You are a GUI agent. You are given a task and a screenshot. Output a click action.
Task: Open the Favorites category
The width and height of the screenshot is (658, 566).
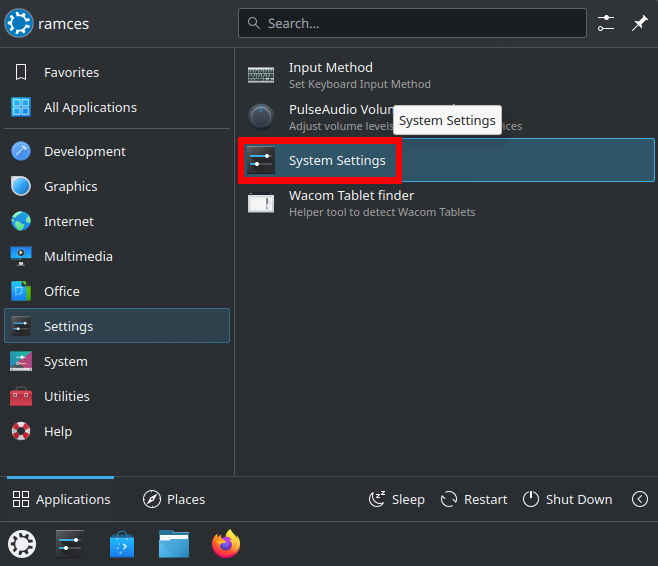coord(117,72)
